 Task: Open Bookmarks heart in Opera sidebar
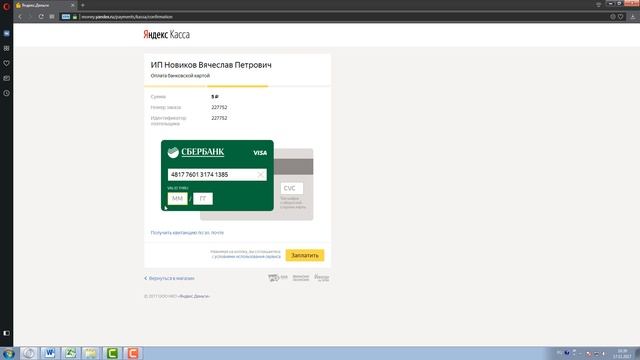click(x=7, y=63)
